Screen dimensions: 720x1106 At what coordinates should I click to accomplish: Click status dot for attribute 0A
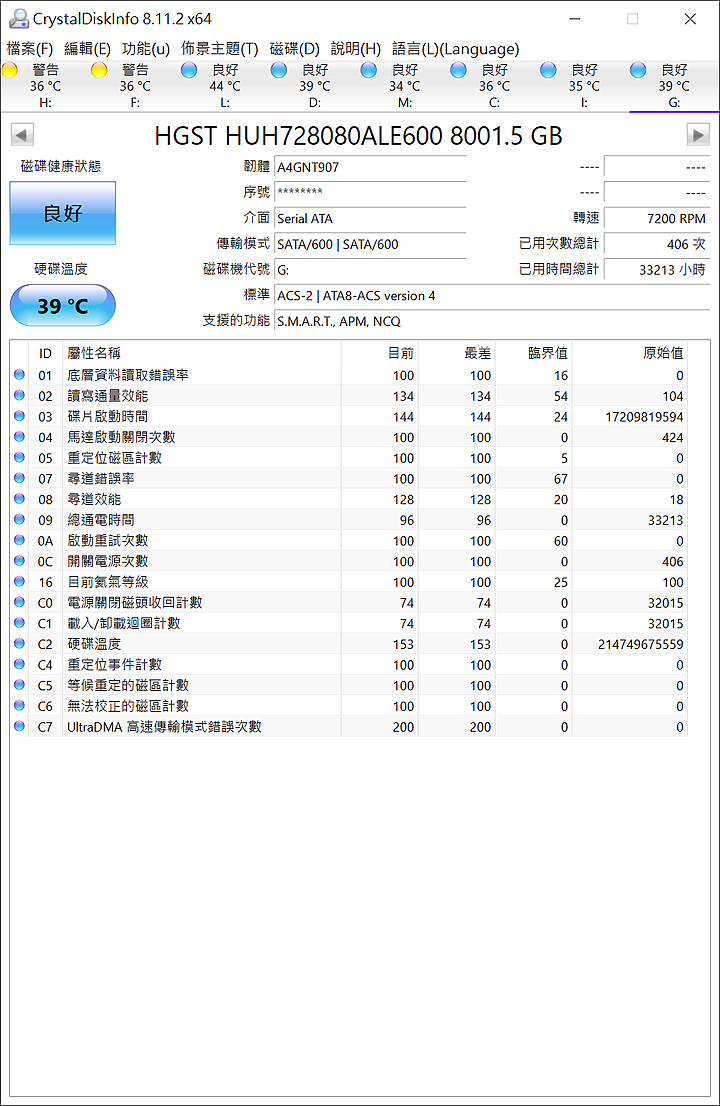(20, 540)
